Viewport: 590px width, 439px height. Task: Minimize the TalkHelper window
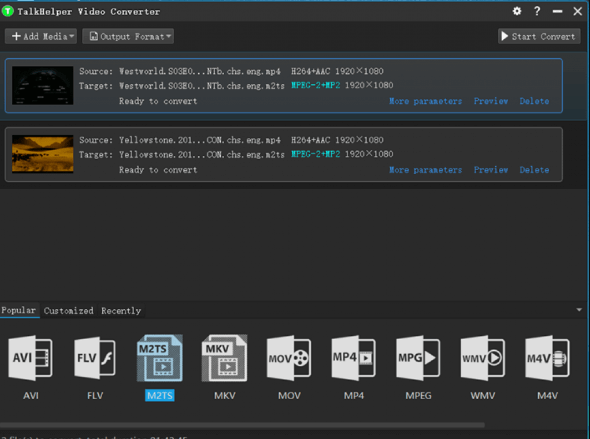point(557,12)
